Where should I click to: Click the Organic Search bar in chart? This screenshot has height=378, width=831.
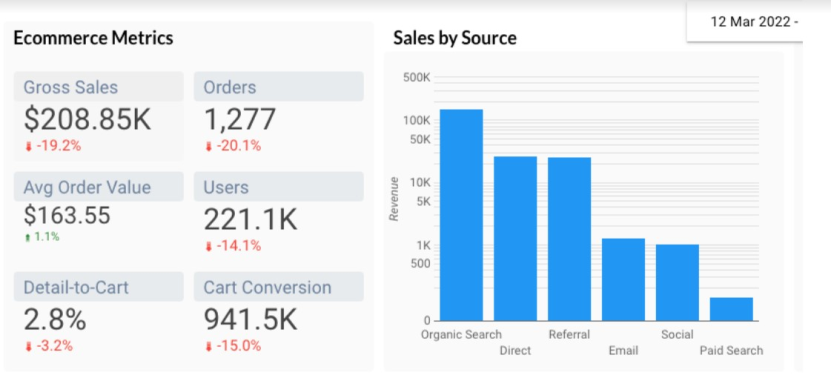(461, 215)
